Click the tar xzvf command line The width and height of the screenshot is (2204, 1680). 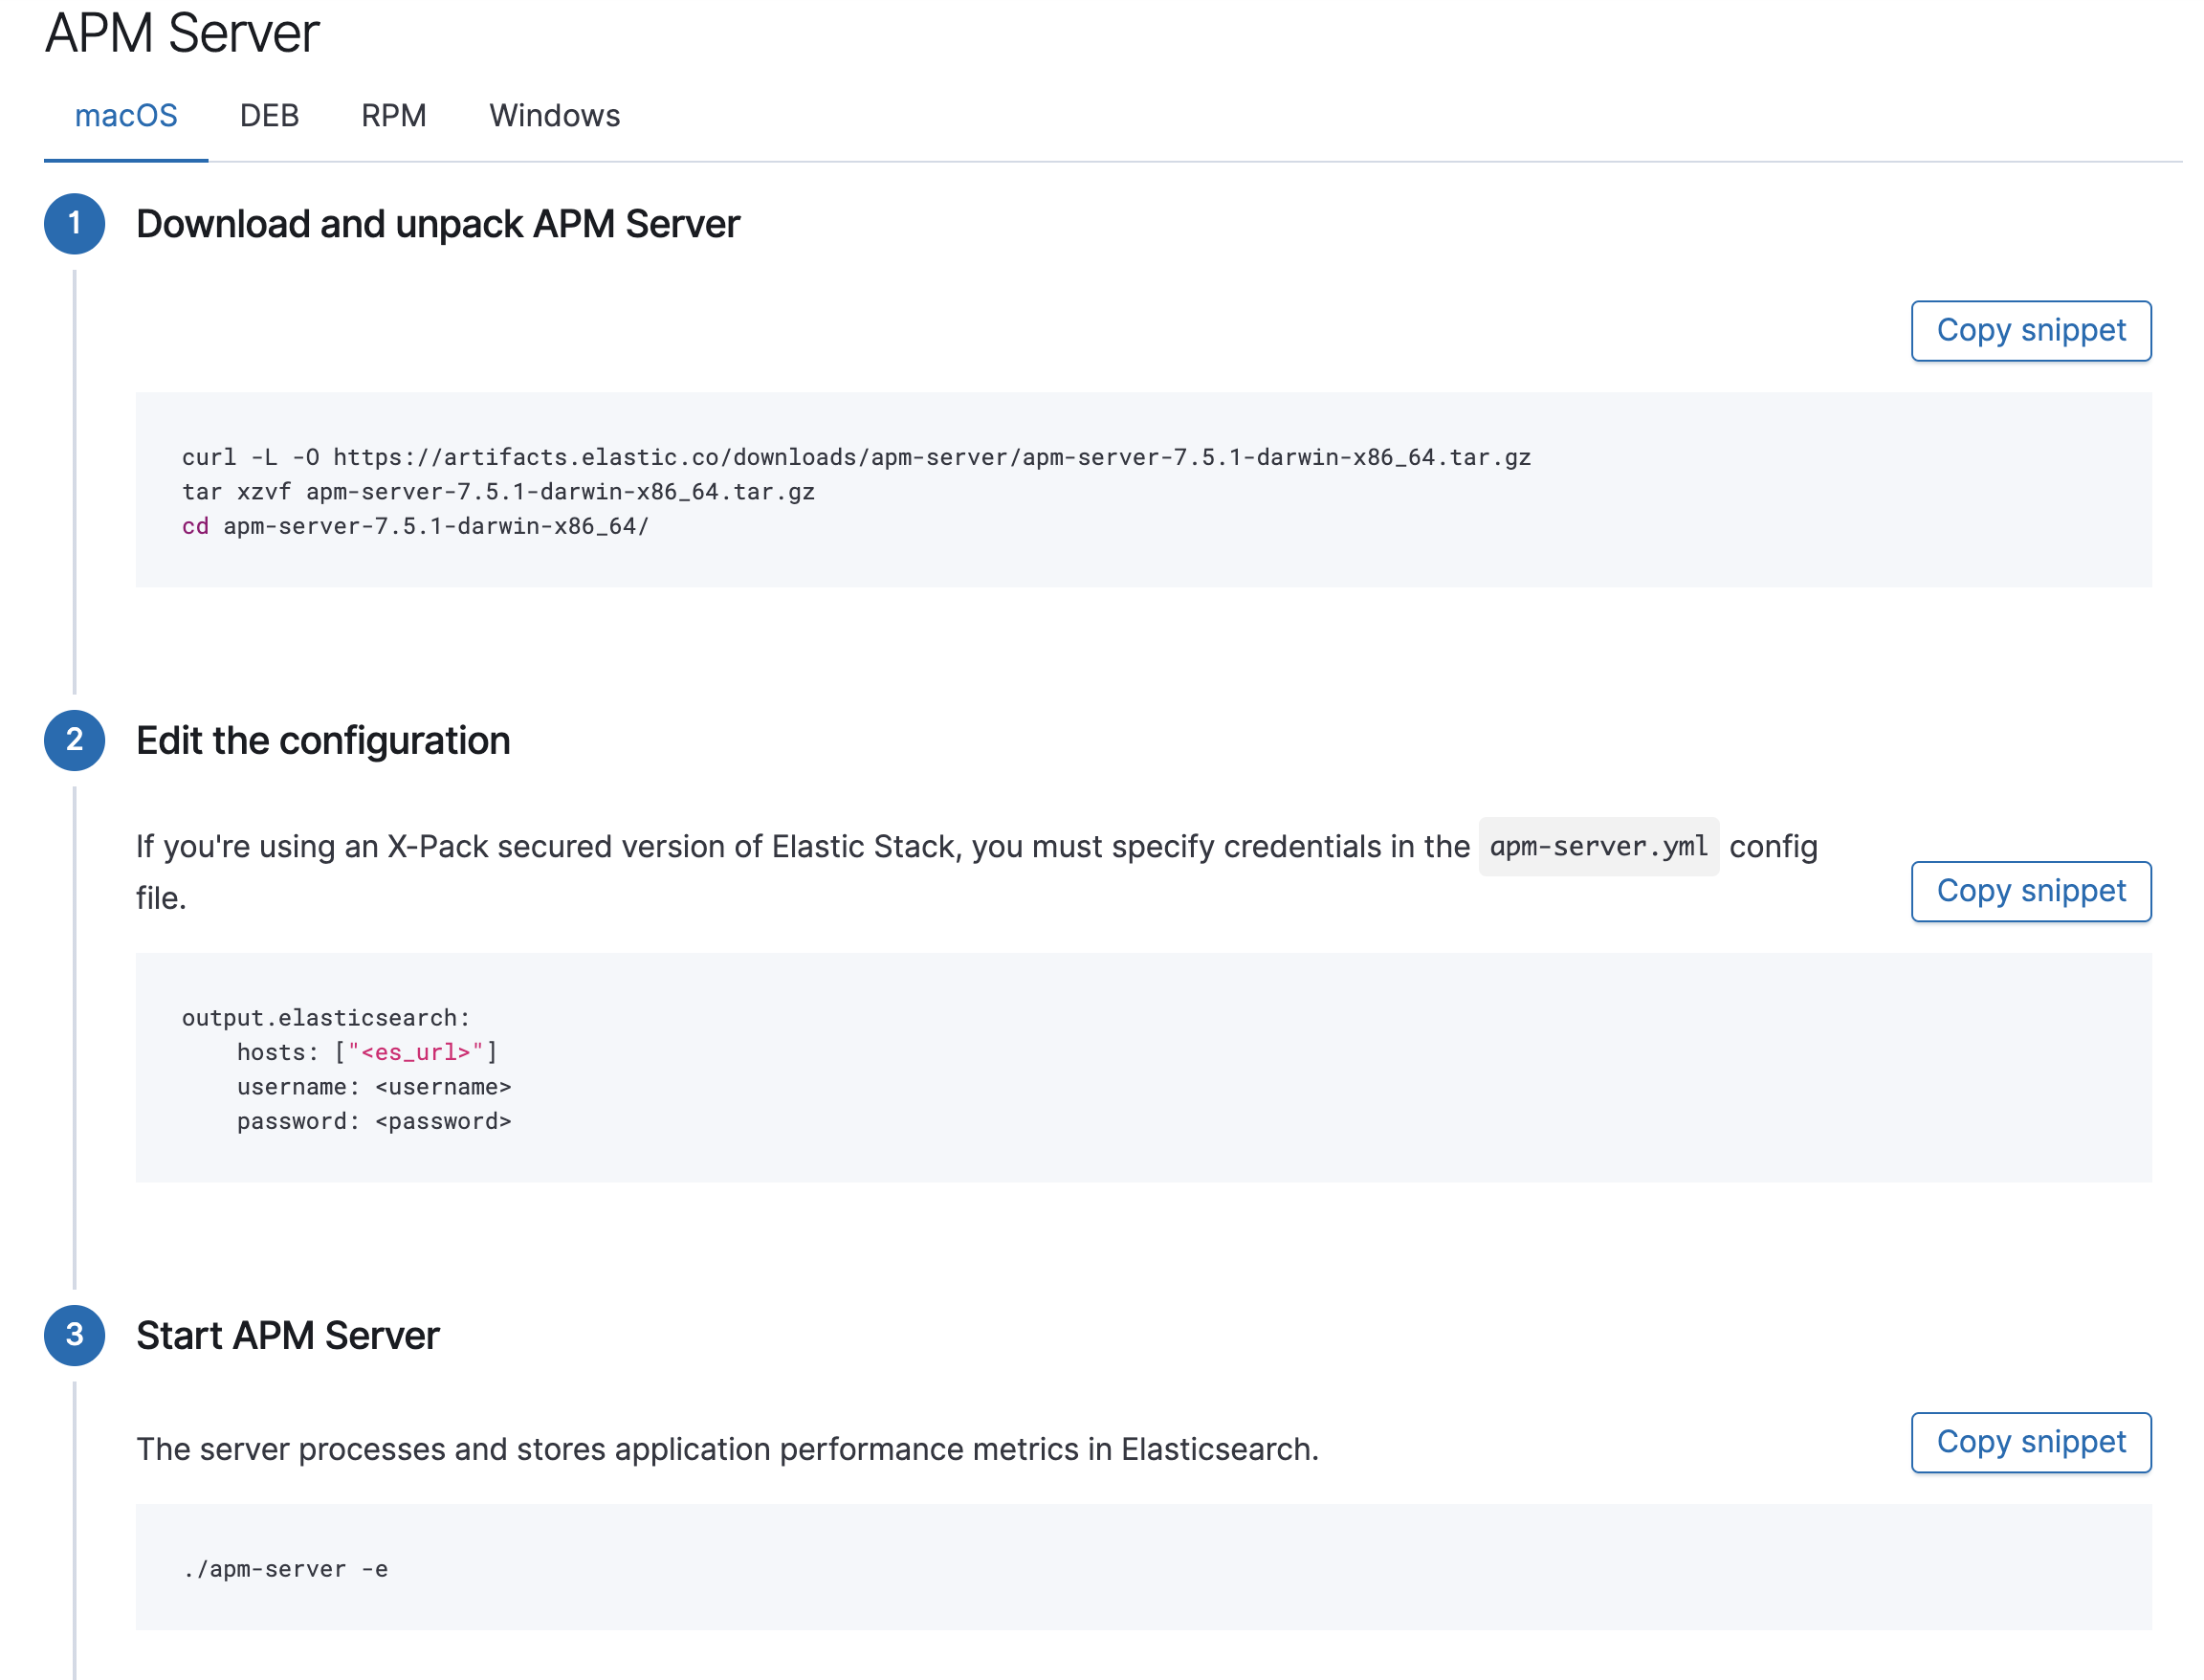point(498,492)
